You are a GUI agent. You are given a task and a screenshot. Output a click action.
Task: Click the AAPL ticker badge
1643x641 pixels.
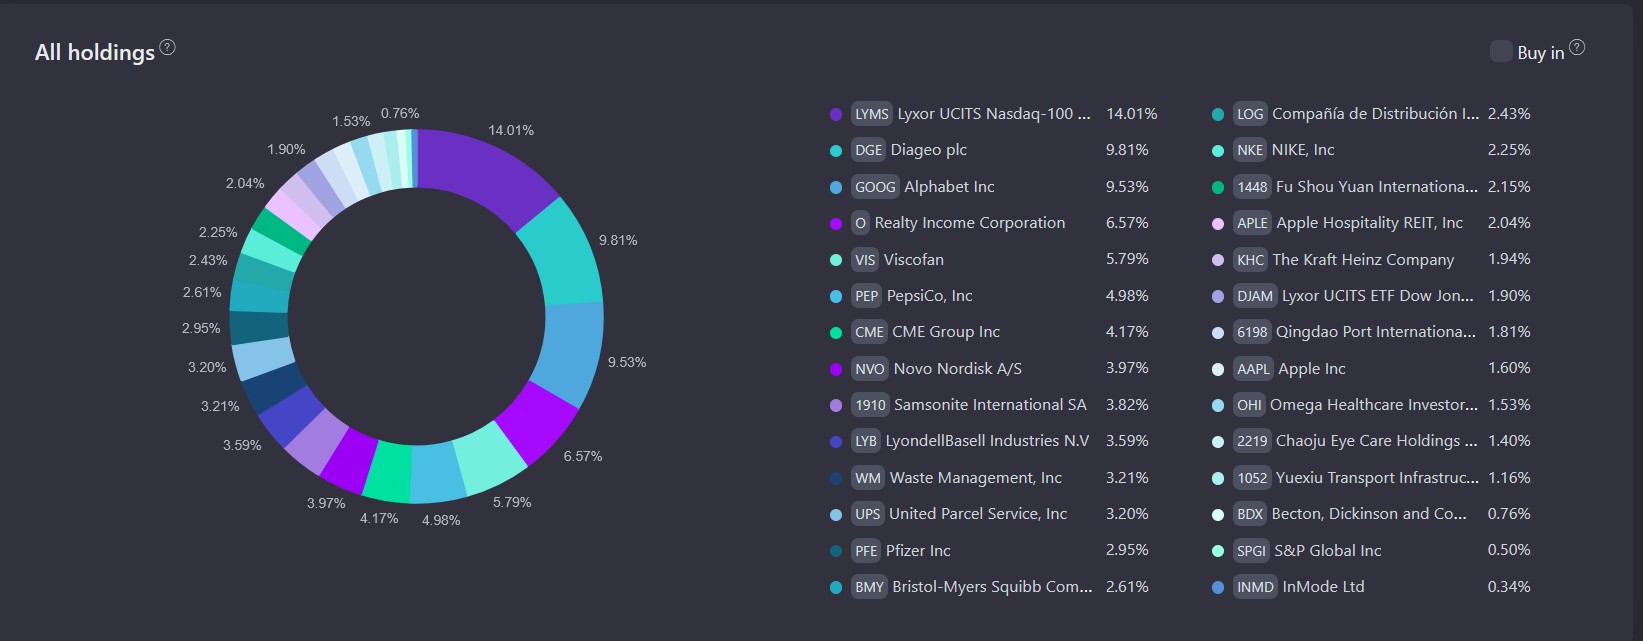click(x=1252, y=369)
